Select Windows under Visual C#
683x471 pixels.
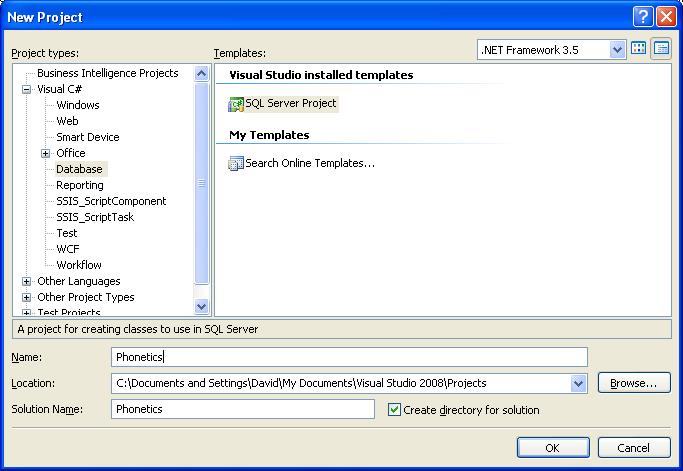pyautogui.click(x=78, y=105)
